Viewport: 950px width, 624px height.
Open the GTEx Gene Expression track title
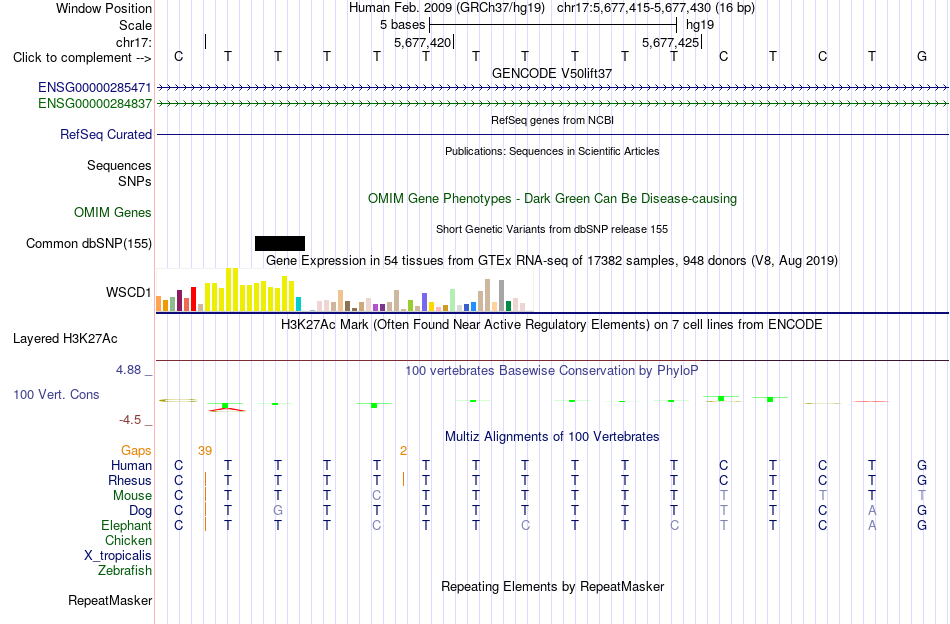pyautogui.click(x=552, y=261)
